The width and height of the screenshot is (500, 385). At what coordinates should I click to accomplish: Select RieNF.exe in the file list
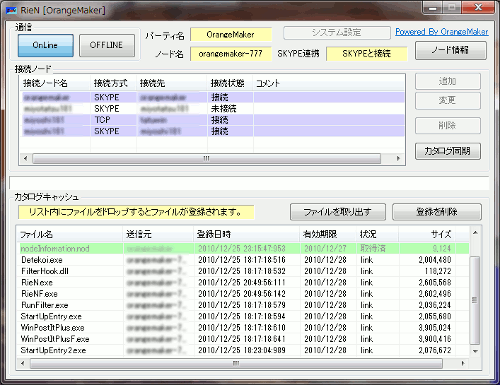243,294
